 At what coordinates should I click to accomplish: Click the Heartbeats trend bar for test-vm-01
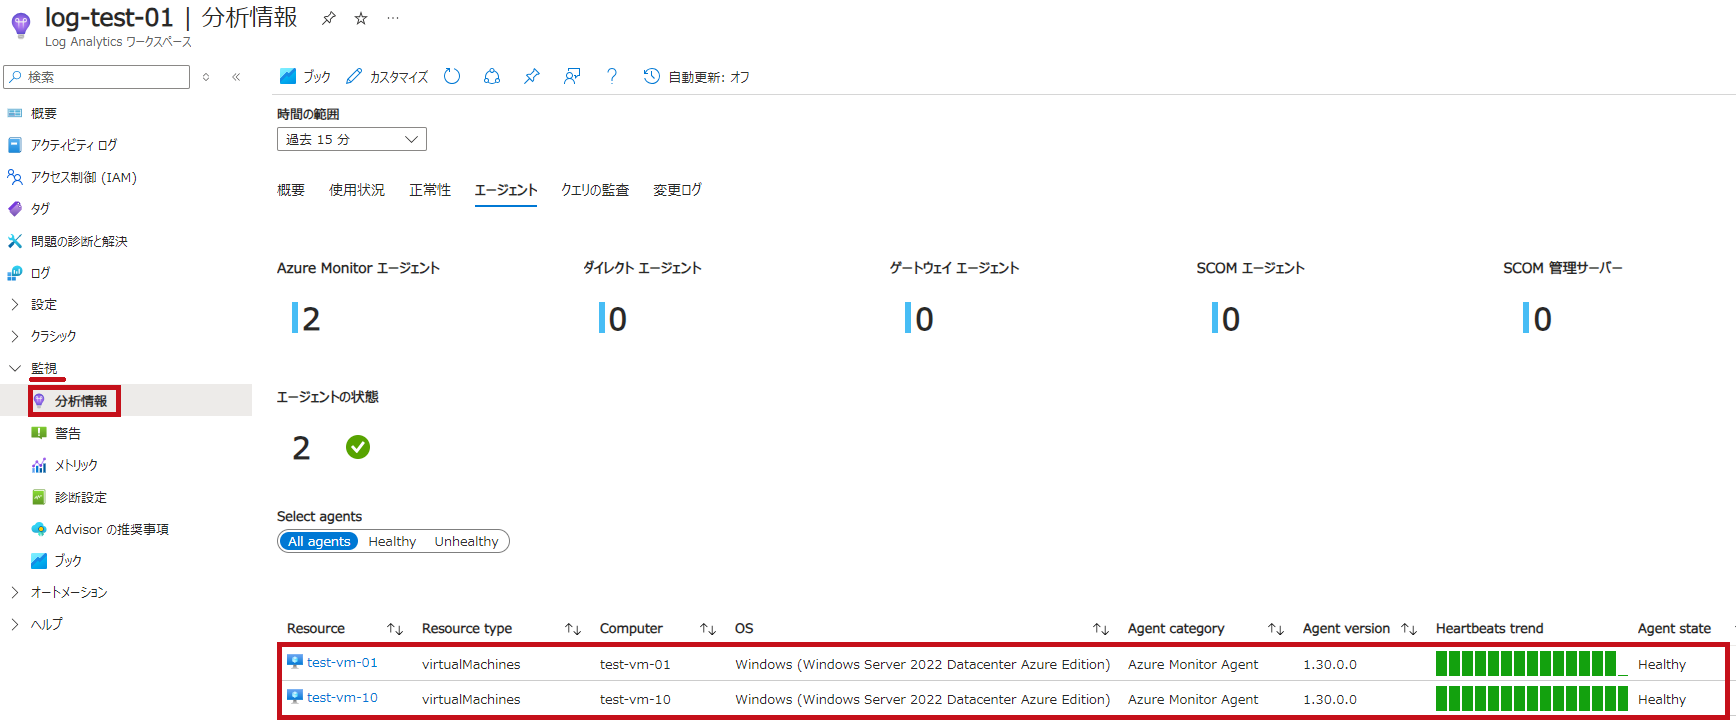(1531, 664)
